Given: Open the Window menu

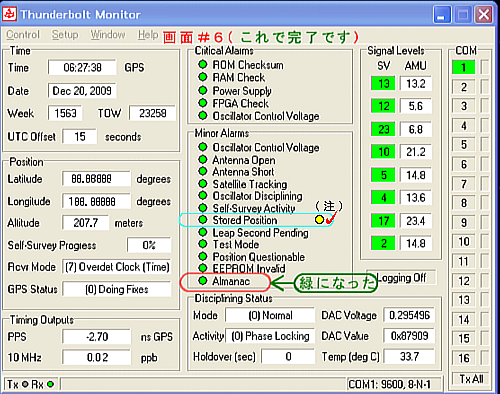Looking at the screenshot, I should click(108, 34).
